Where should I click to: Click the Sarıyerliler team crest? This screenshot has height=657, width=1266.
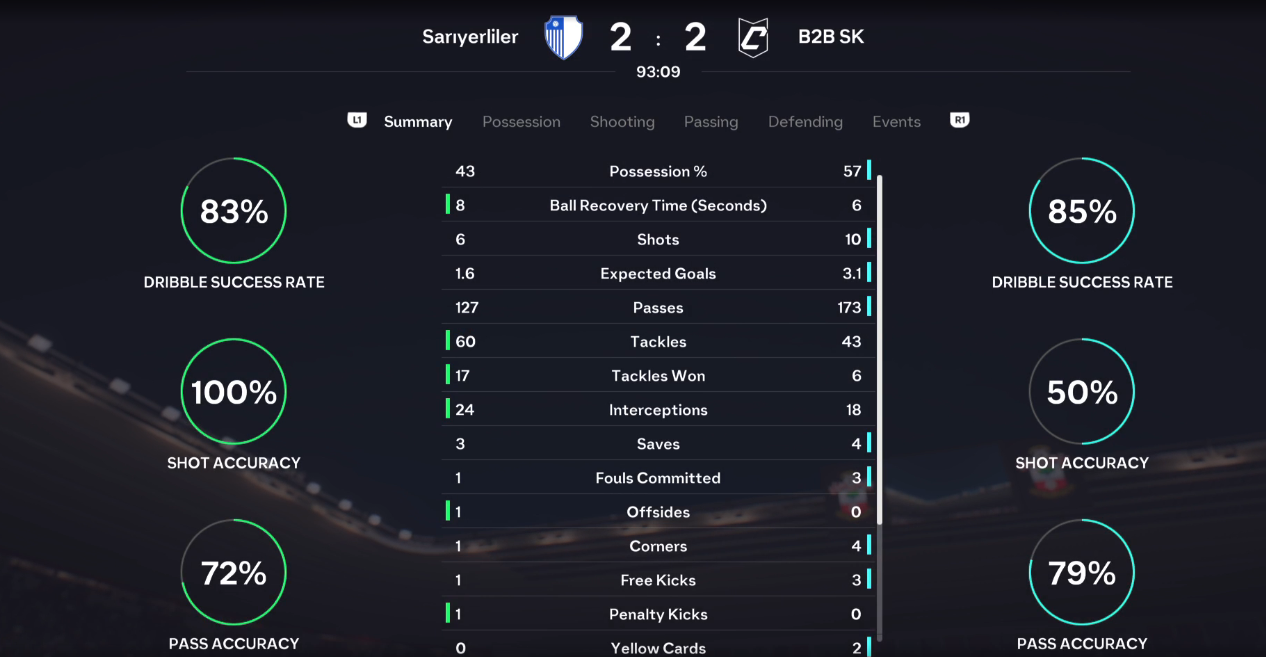click(563, 38)
